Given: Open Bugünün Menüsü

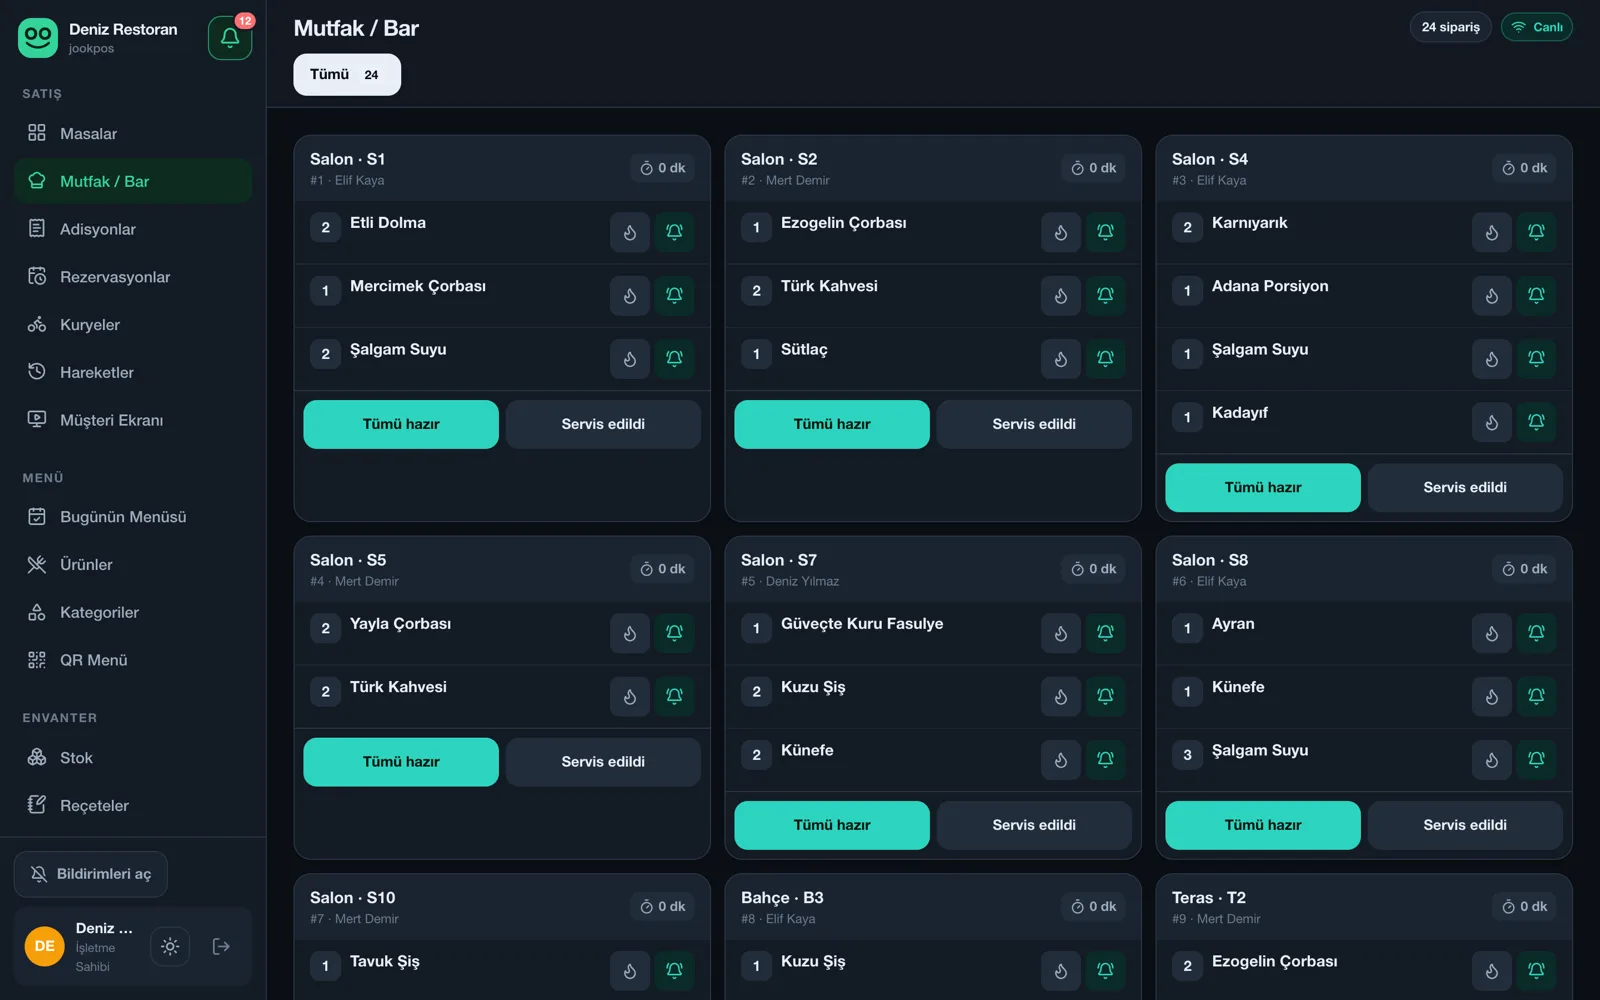Looking at the screenshot, I should (133, 517).
